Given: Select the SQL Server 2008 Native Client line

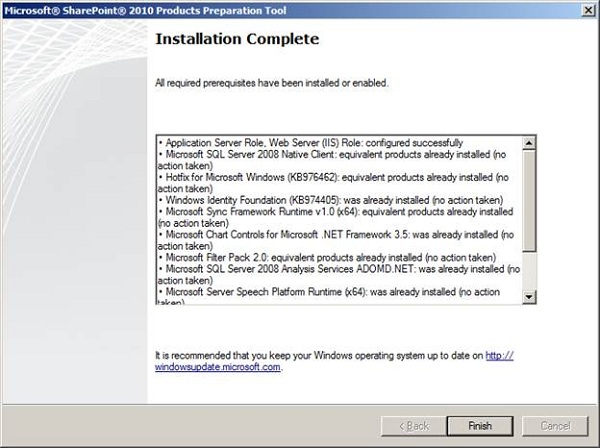Looking at the screenshot, I should tap(332, 160).
